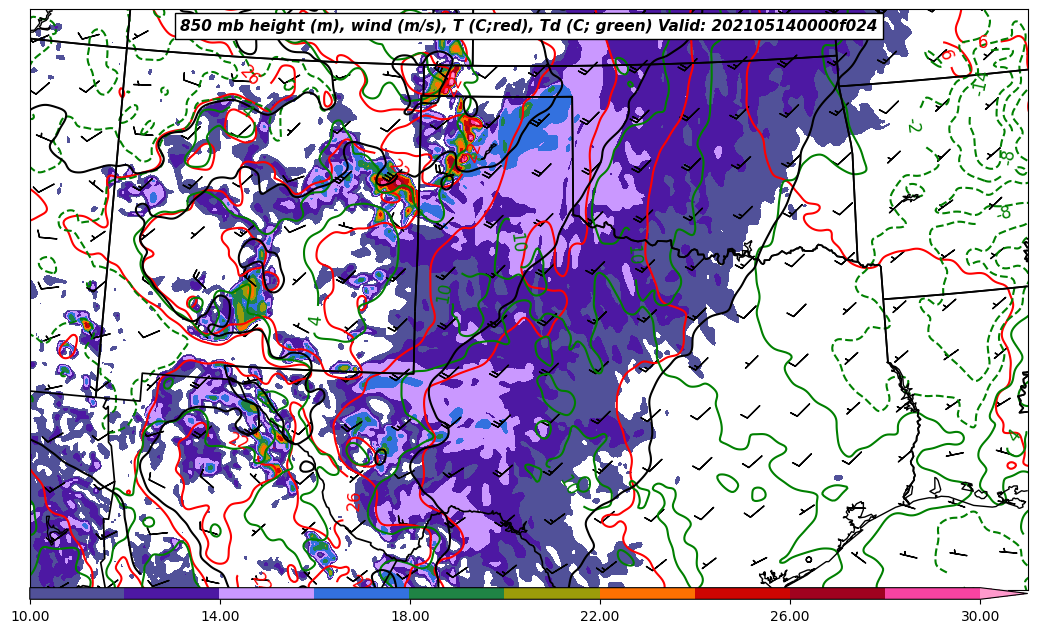Select the dark red 26–28 colorbar segment

coord(837,593)
